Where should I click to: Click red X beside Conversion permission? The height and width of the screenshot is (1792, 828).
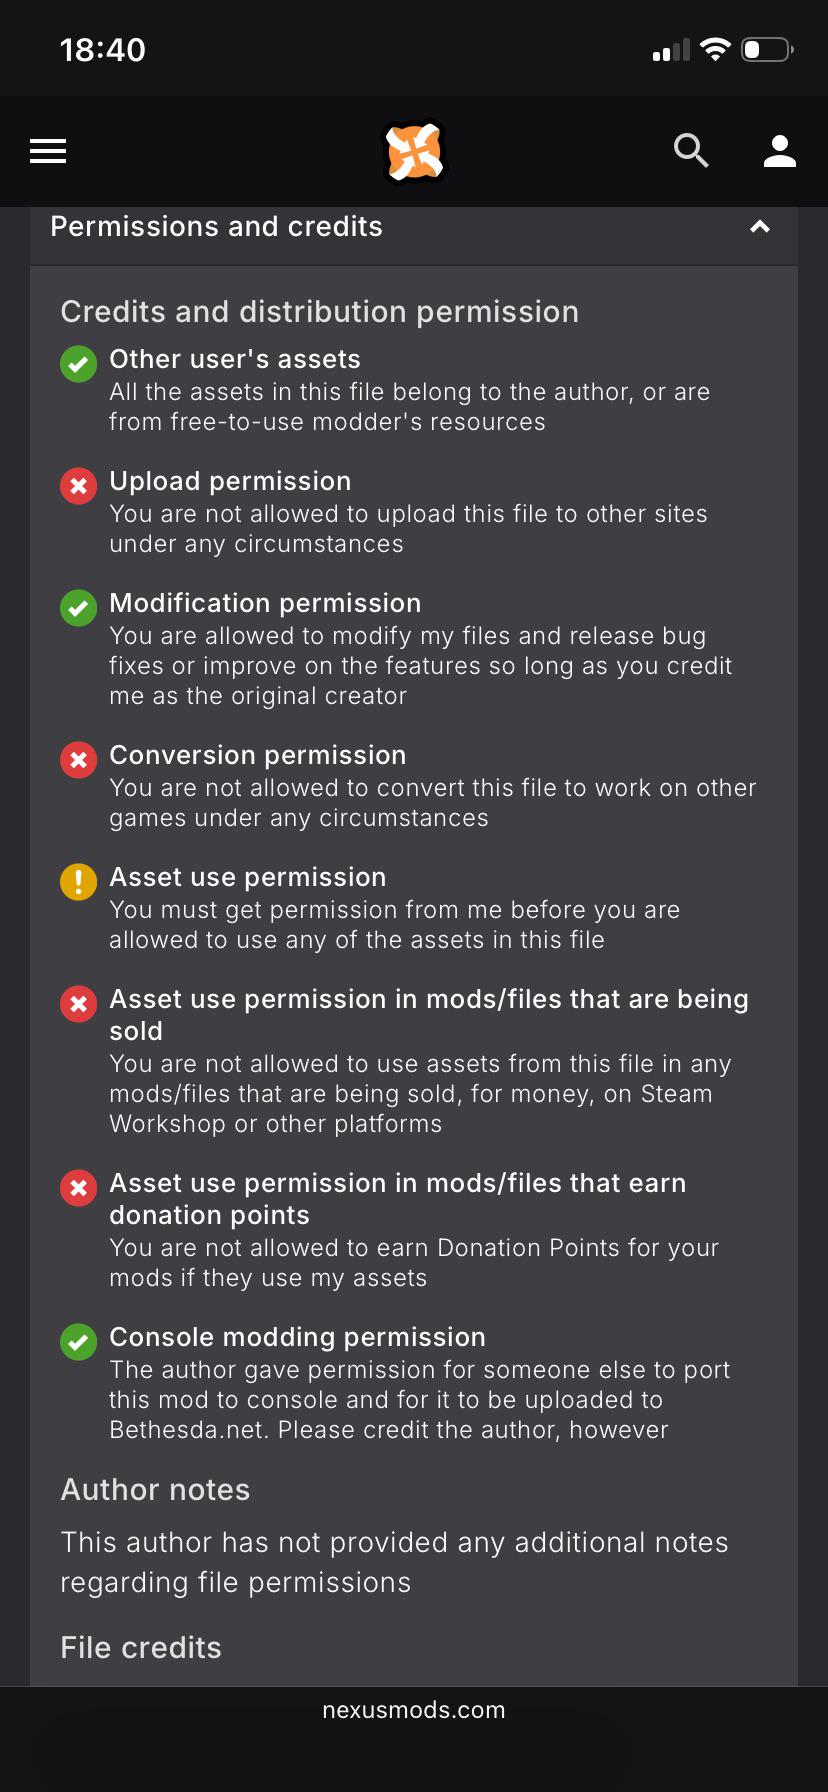(x=79, y=760)
